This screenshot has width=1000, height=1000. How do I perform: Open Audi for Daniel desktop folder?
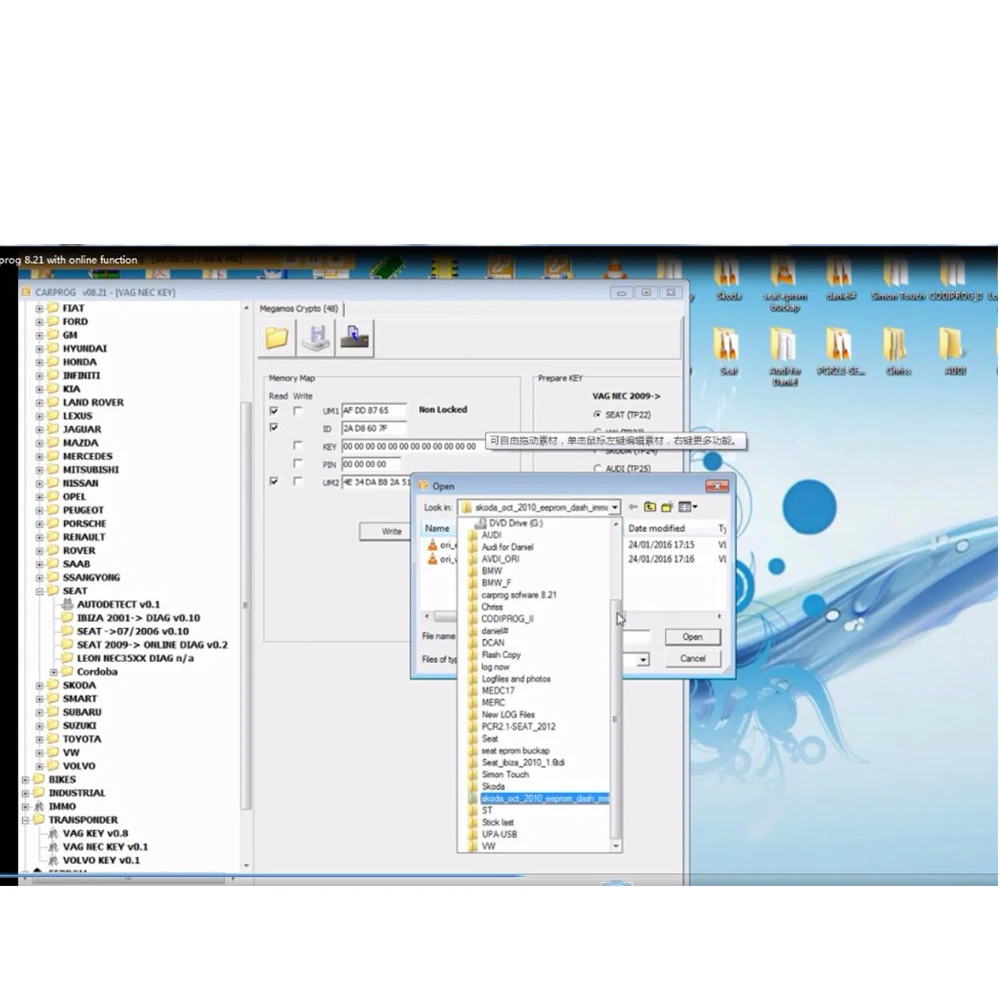784,357
